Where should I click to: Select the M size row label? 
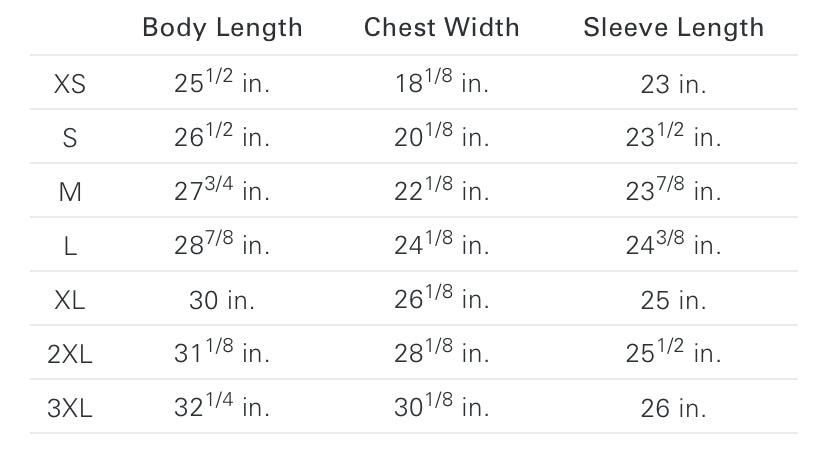tap(70, 192)
